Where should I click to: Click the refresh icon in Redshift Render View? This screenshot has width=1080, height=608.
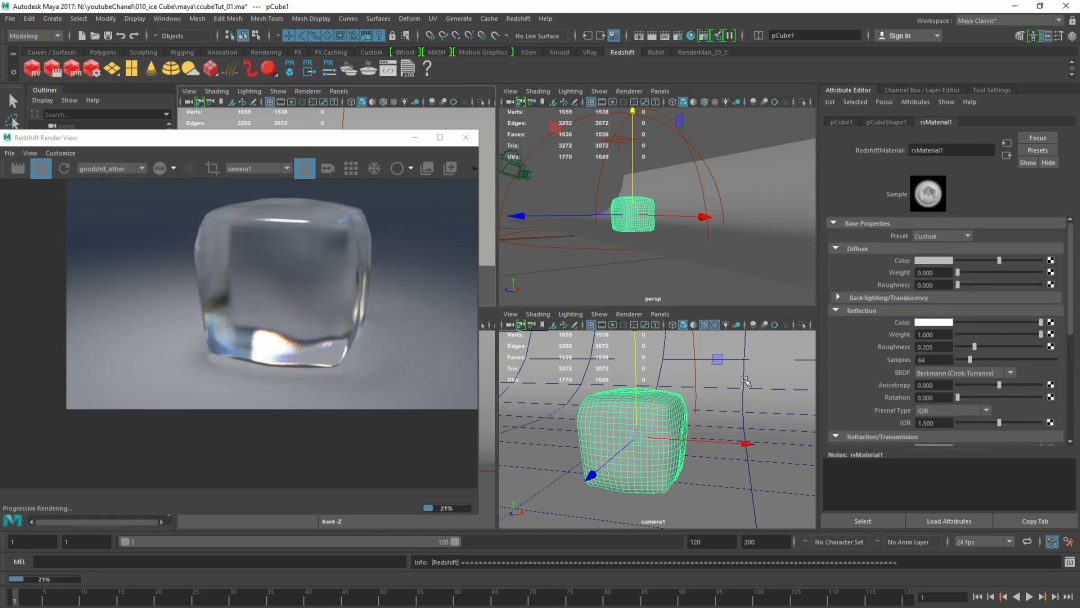[x=65, y=169]
